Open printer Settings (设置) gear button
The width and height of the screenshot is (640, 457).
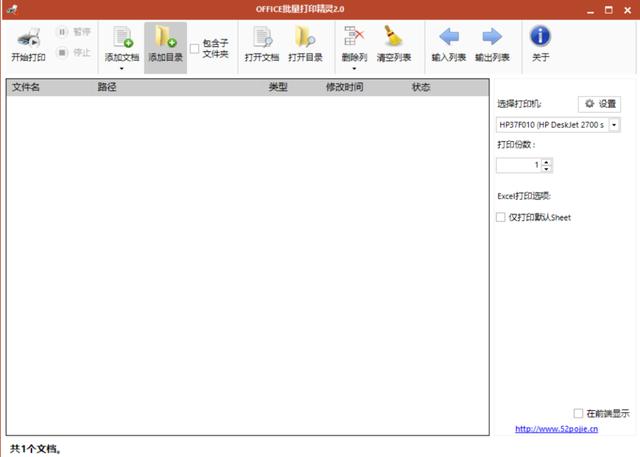(599, 104)
